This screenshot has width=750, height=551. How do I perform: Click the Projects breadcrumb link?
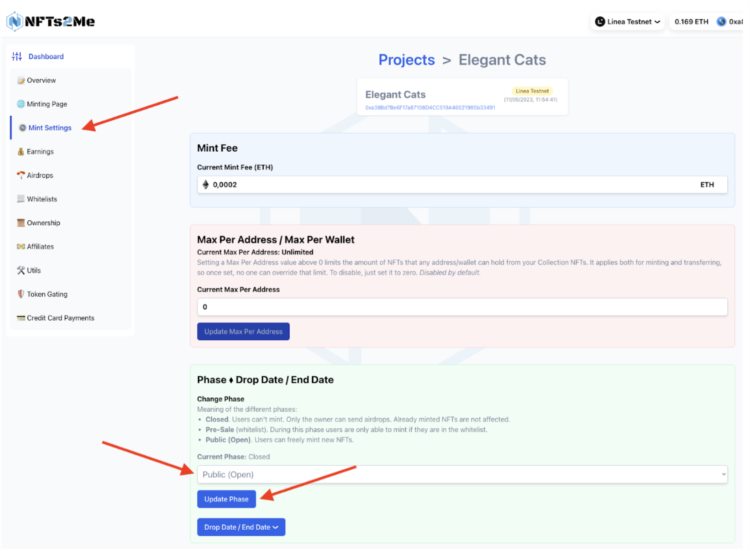tap(406, 60)
